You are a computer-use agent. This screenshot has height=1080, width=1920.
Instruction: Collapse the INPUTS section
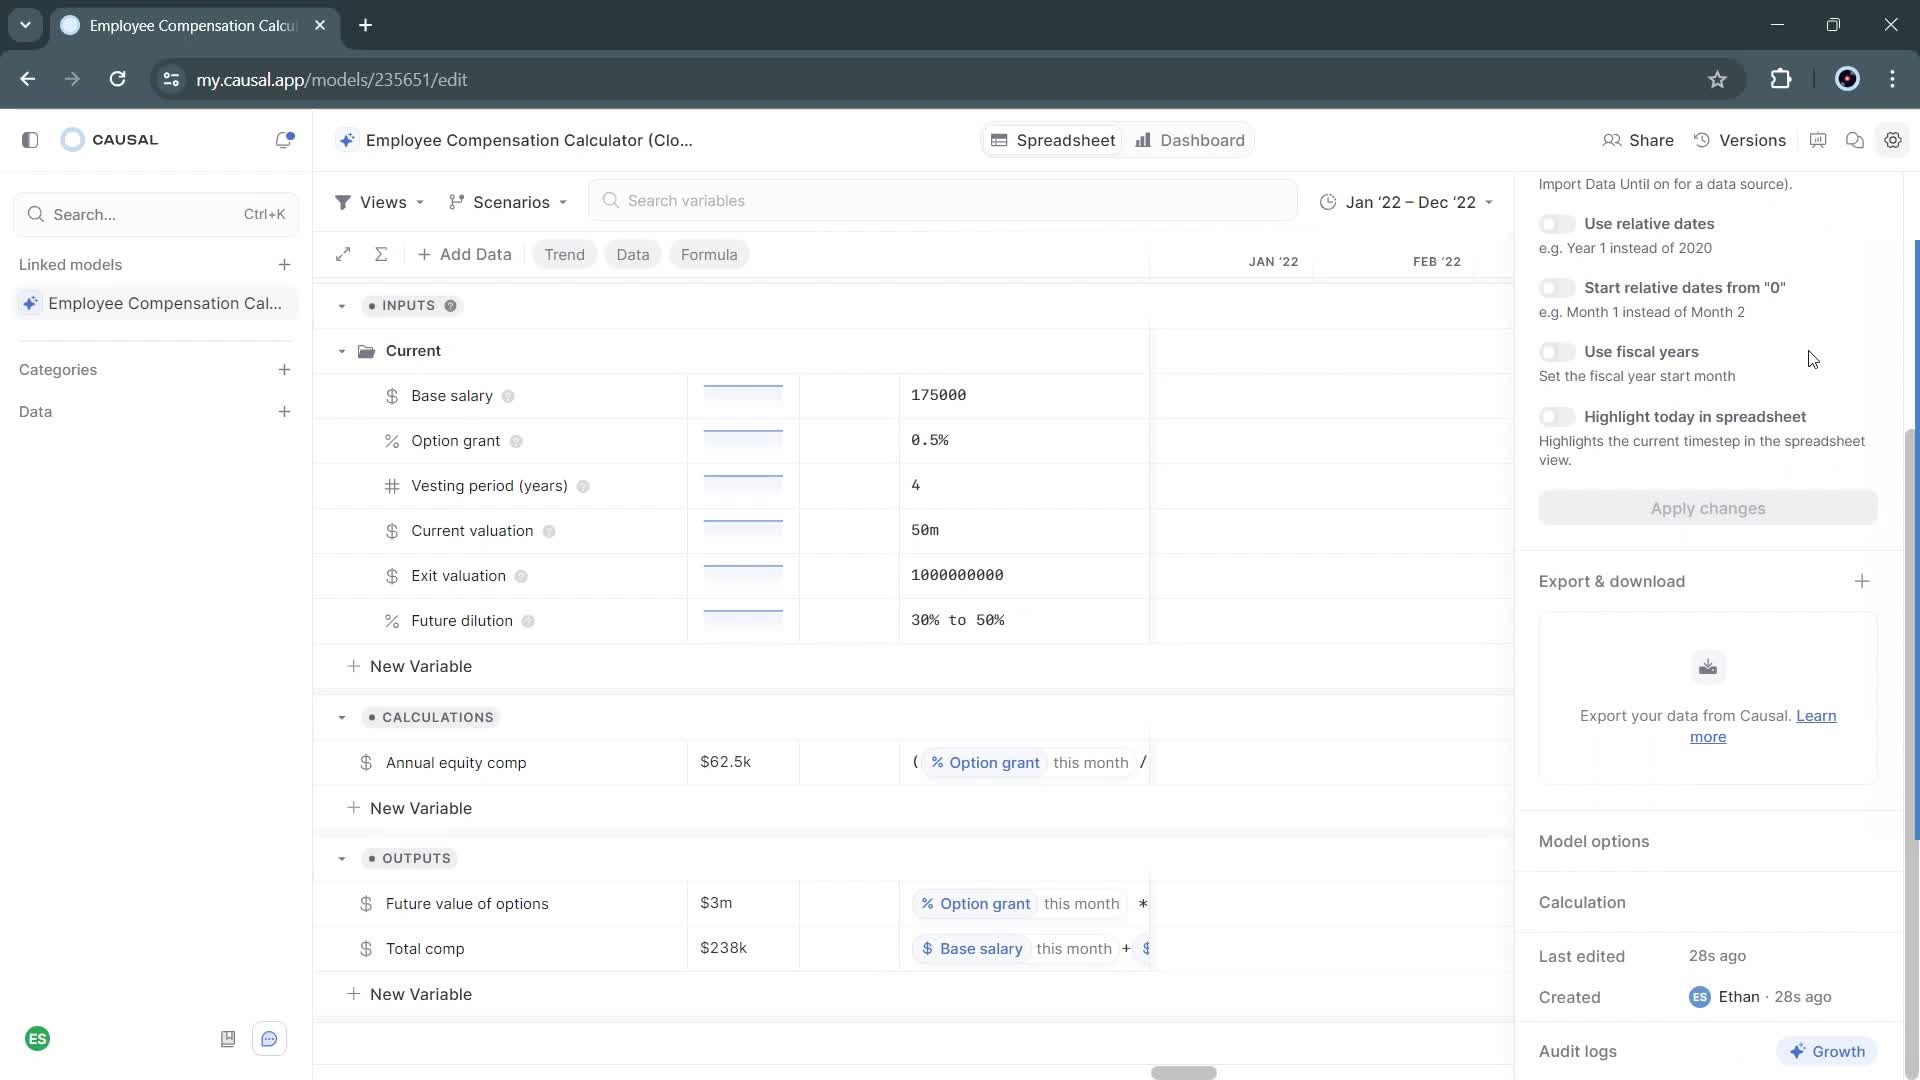pyautogui.click(x=342, y=306)
